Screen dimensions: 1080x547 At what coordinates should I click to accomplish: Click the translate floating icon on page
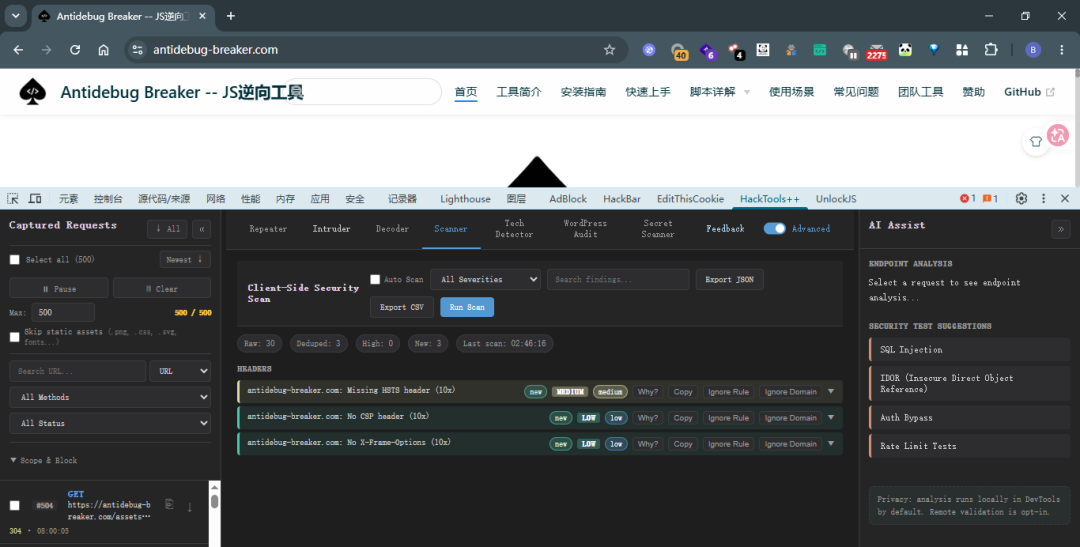click(x=1058, y=134)
